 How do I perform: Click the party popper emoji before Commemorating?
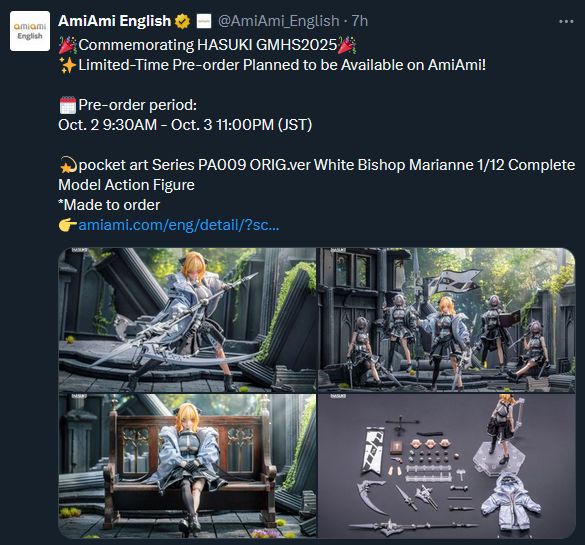pyautogui.click(x=68, y=45)
